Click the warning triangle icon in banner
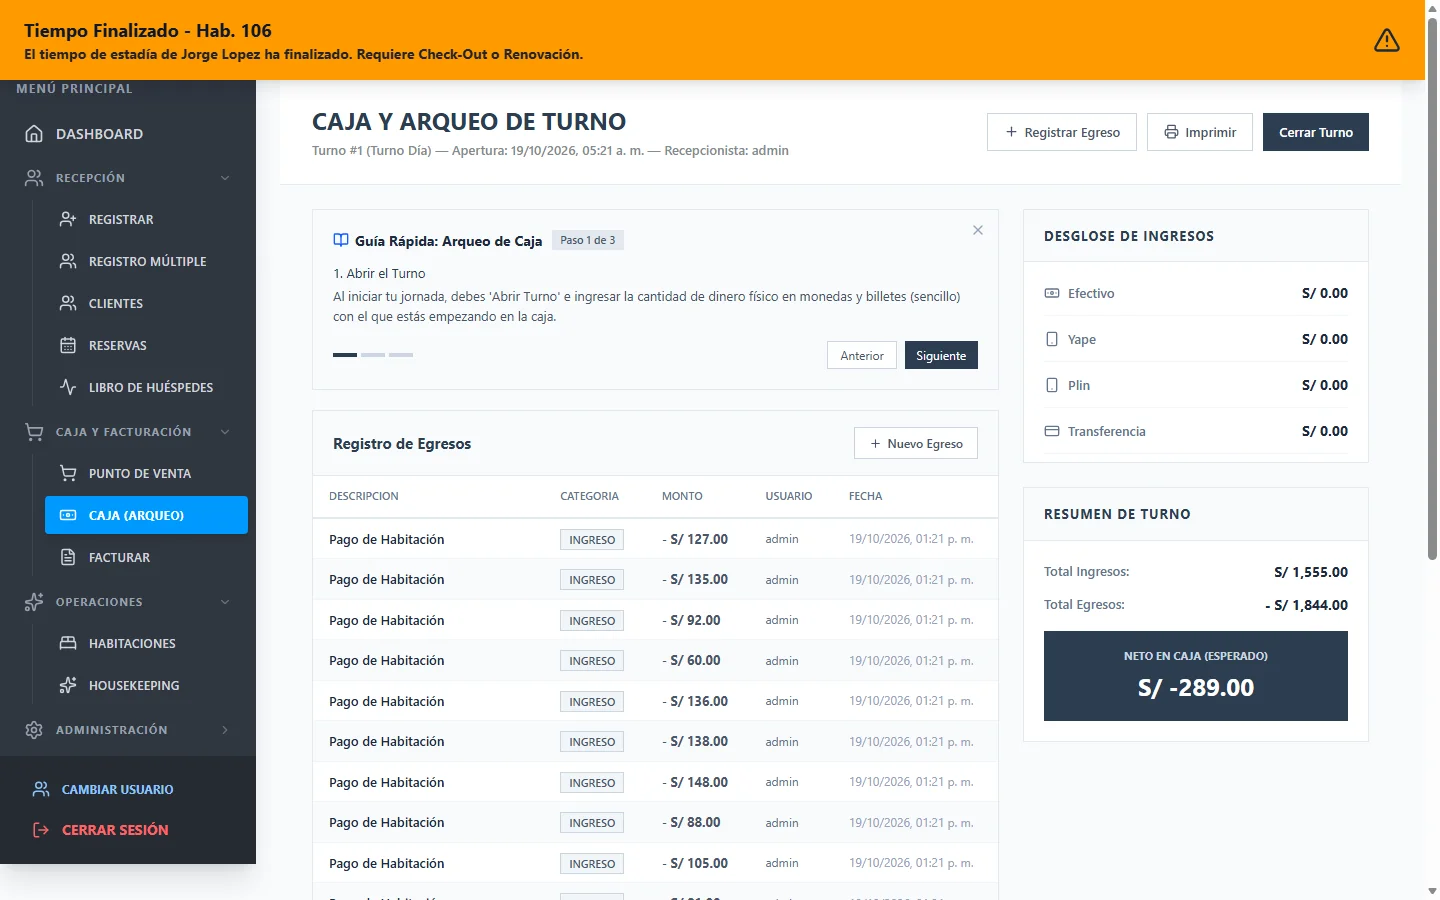The image size is (1440, 900). click(x=1386, y=40)
